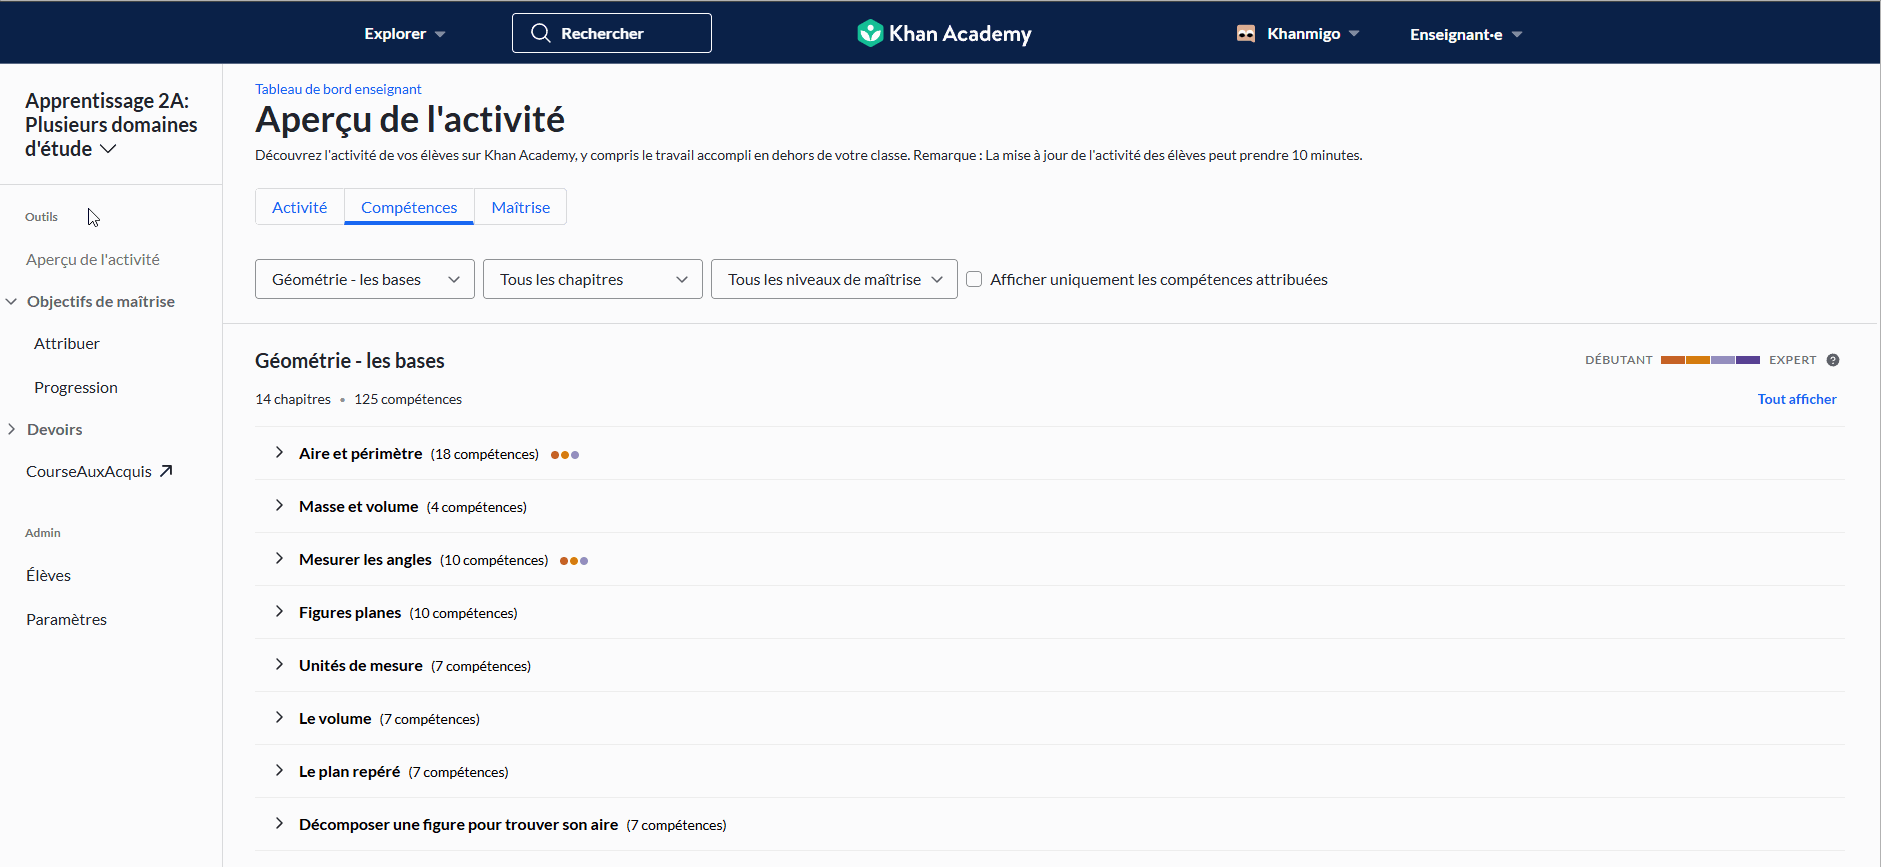Expand the Figures planes chapter
The height and width of the screenshot is (867, 1881).
click(279, 612)
